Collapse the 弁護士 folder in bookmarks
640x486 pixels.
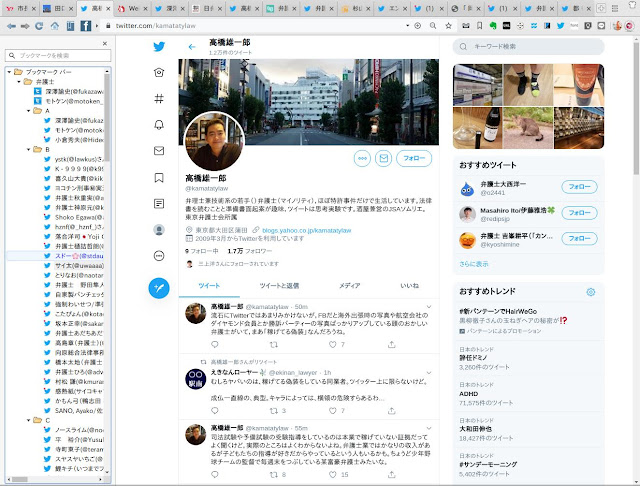tap(19, 82)
